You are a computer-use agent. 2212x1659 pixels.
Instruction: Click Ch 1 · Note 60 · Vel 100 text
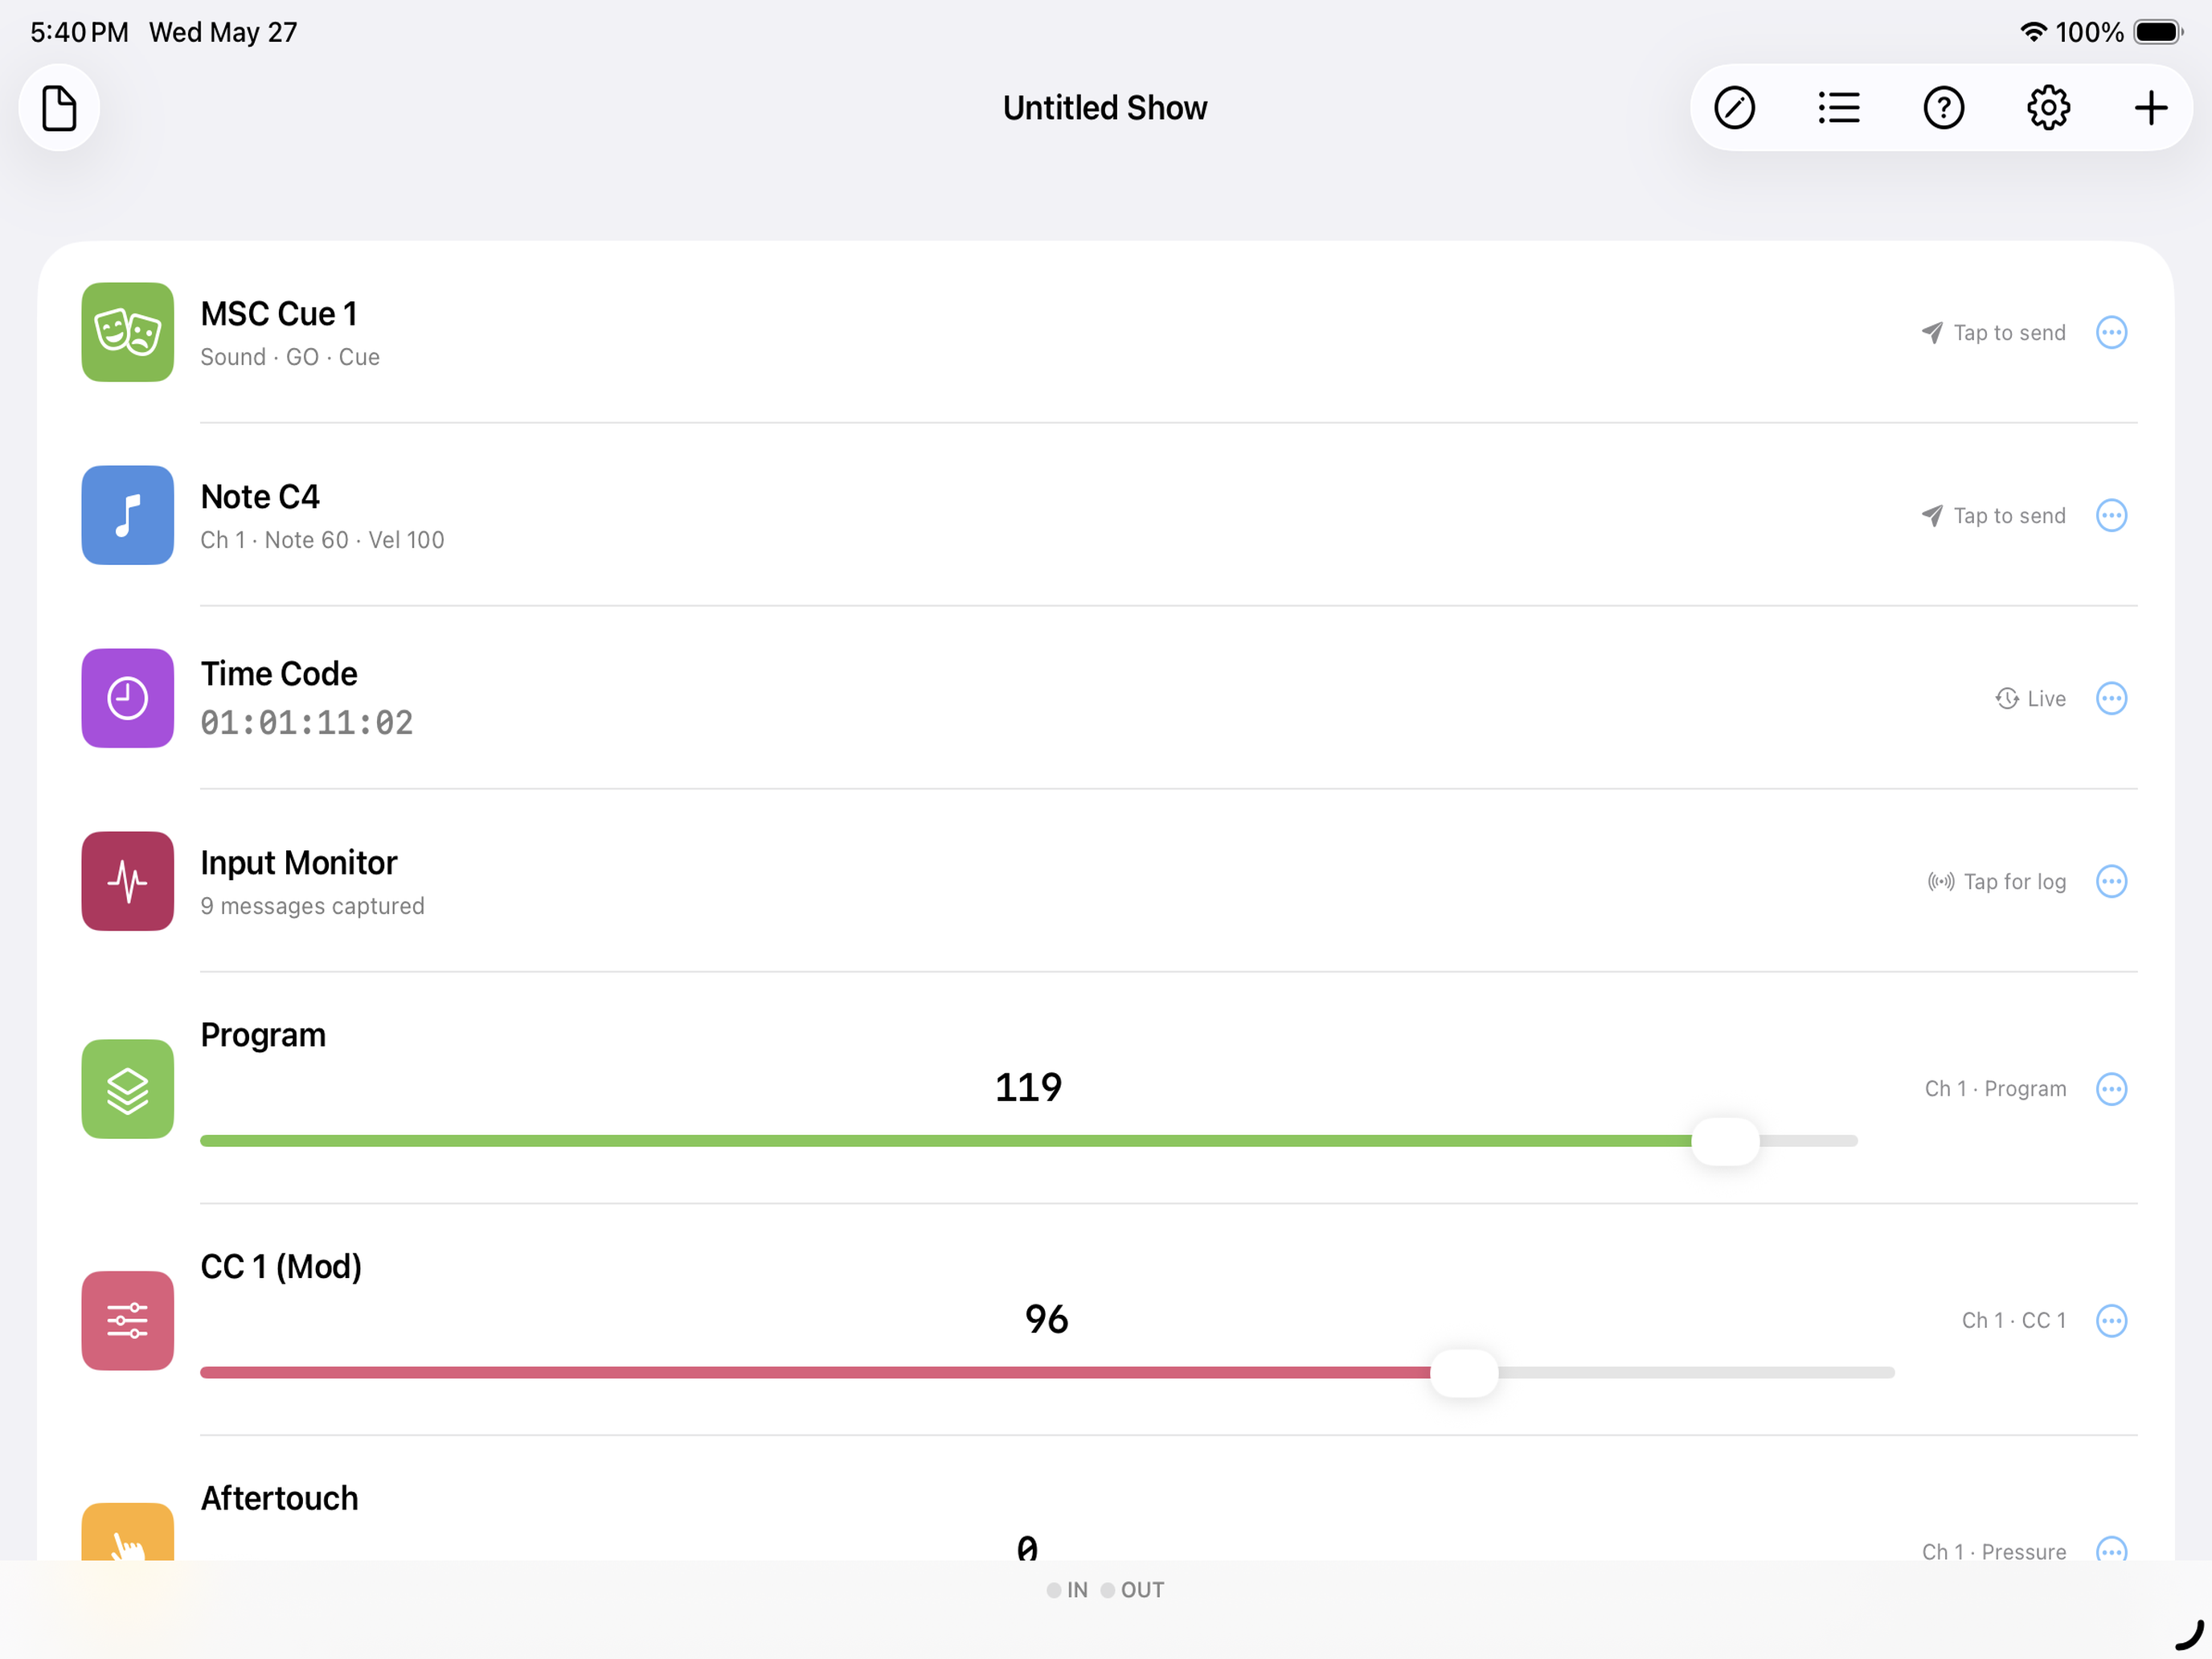click(x=322, y=540)
